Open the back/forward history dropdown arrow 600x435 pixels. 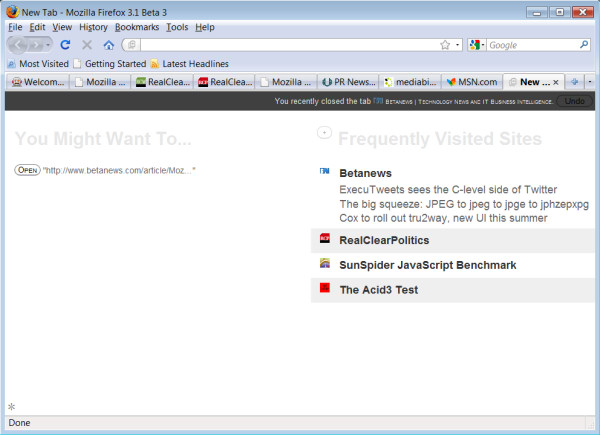48,45
